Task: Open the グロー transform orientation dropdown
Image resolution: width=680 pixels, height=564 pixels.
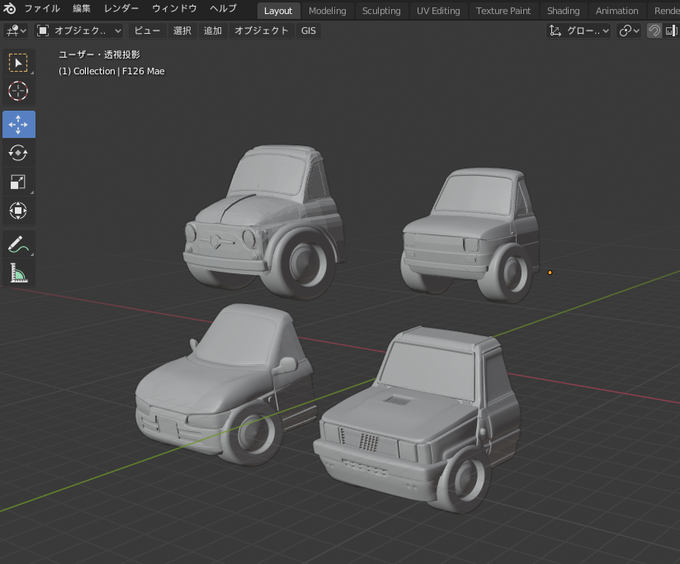Action: tap(579, 31)
